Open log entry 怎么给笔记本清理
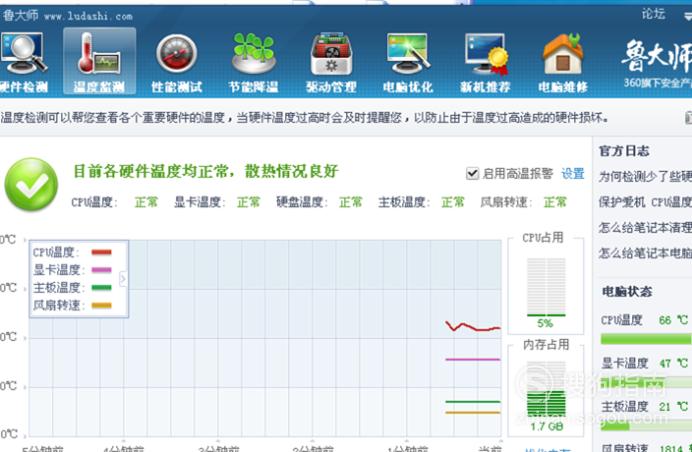The height and width of the screenshot is (452, 692). pyautogui.click(x=645, y=228)
